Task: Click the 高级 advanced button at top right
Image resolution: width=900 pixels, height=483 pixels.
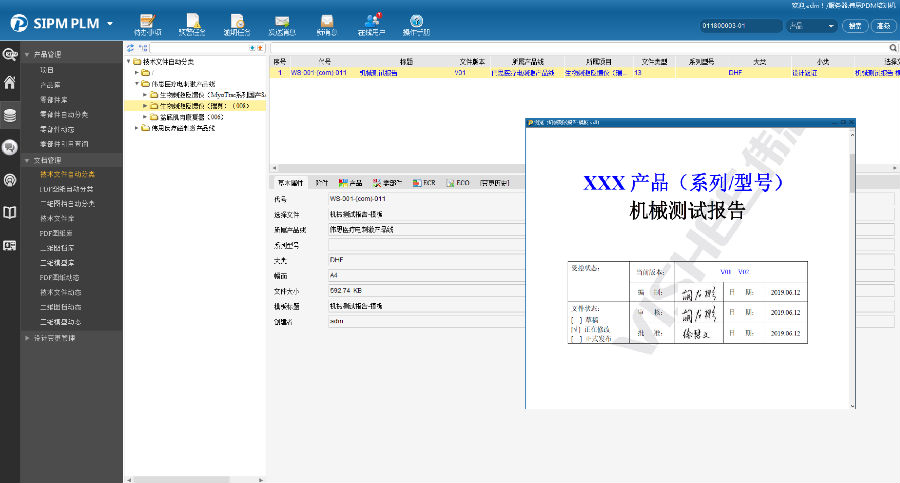Action: click(x=883, y=25)
